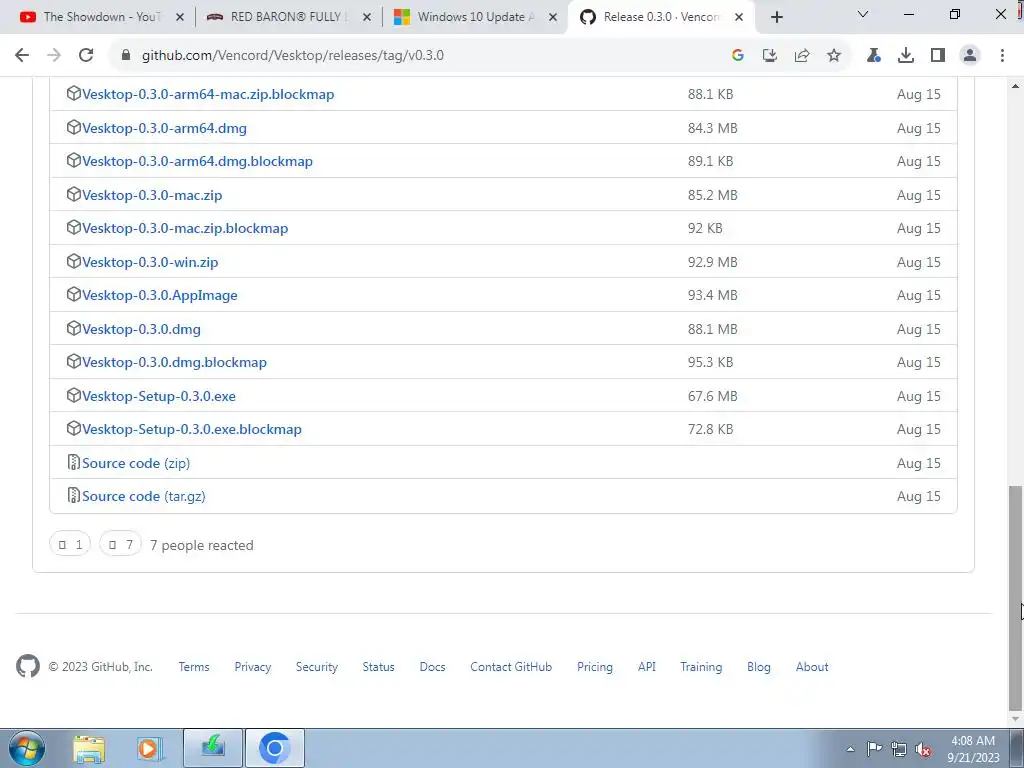Viewport: 1024px width, 768px height.
Task: Close the RED BARON tab
Action: 367,18
